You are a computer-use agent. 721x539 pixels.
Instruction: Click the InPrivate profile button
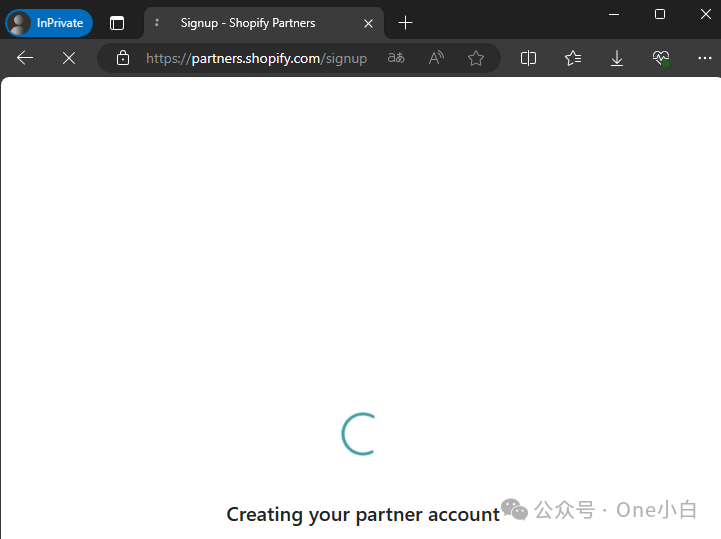point(49,23)
